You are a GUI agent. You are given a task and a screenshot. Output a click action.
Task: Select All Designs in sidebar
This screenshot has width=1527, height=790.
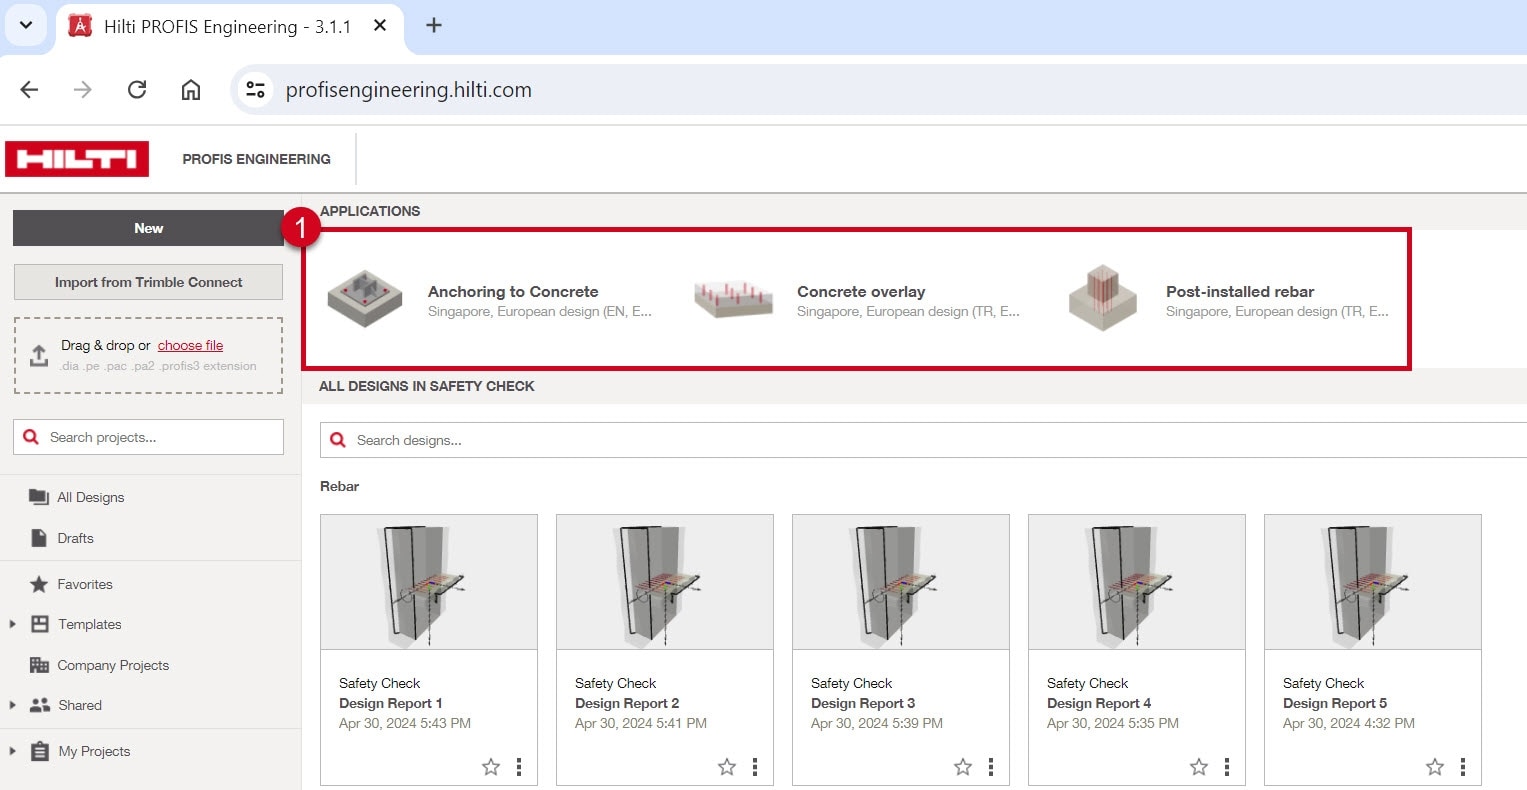coord(90,497)
